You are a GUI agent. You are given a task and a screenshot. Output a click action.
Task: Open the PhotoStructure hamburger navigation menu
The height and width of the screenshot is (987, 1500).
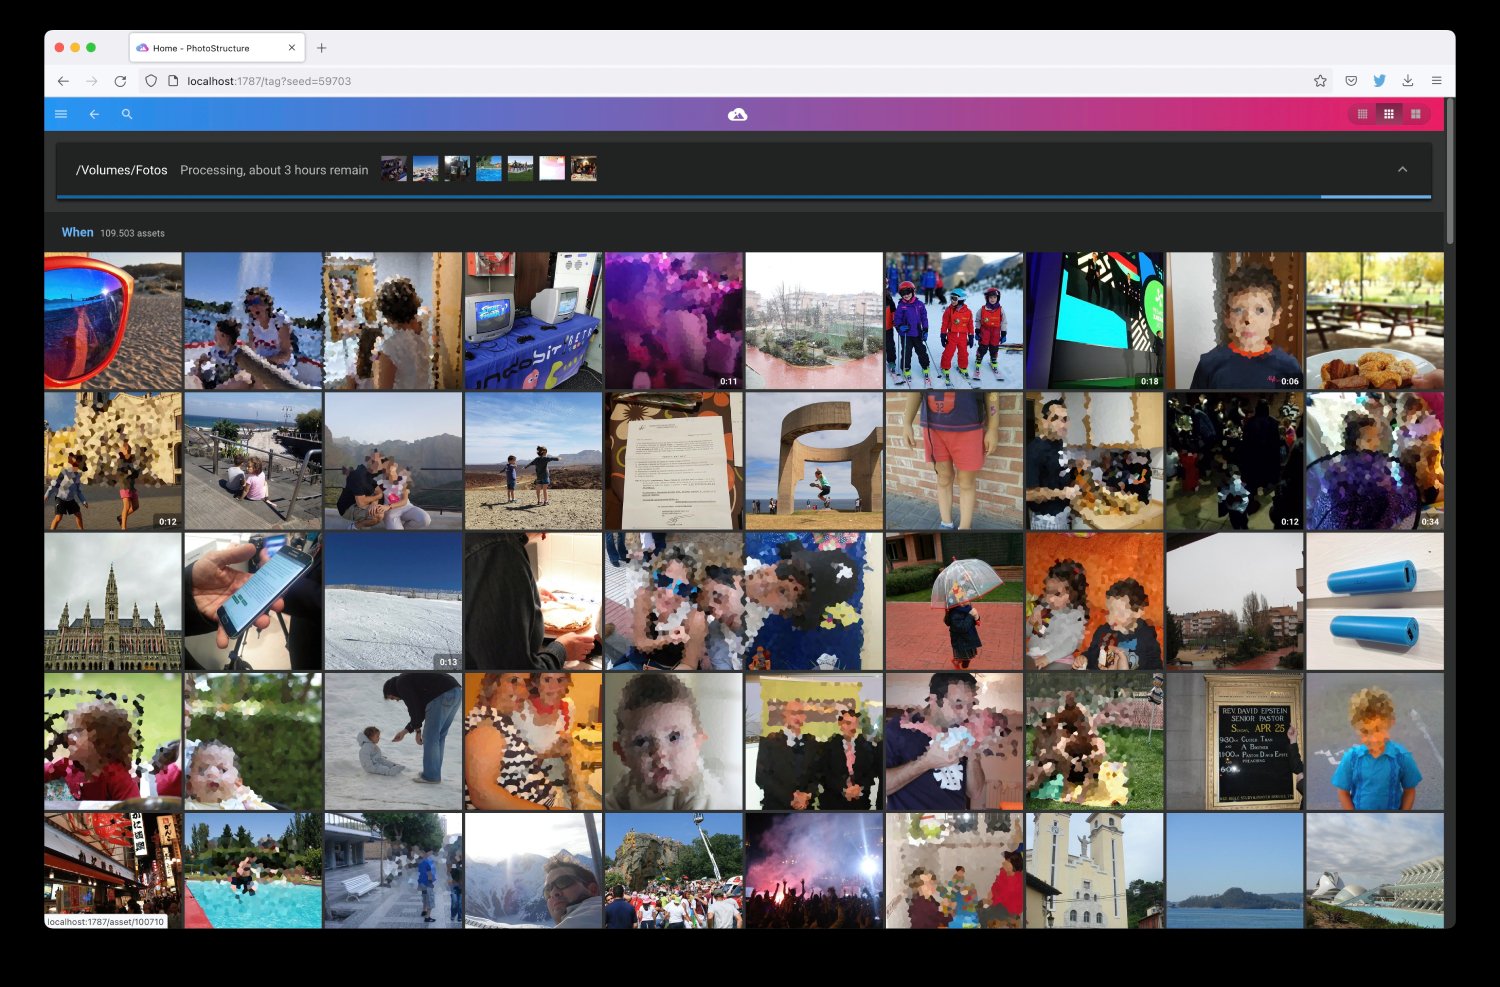61,114
